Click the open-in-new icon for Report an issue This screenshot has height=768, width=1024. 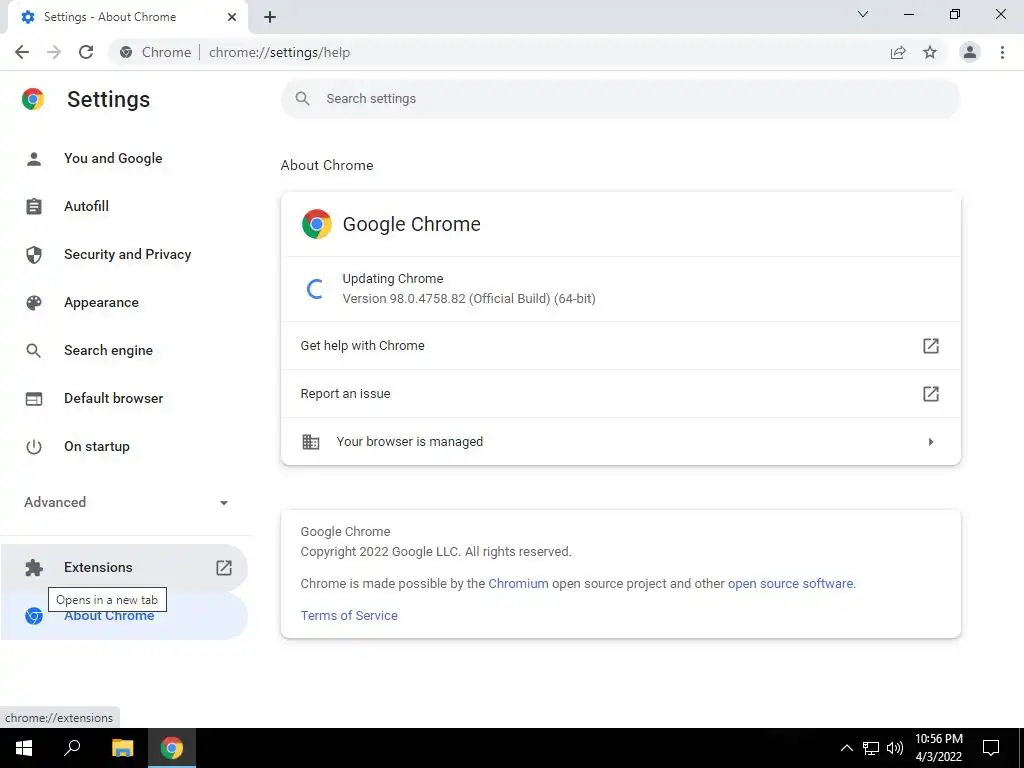[931, 394]
